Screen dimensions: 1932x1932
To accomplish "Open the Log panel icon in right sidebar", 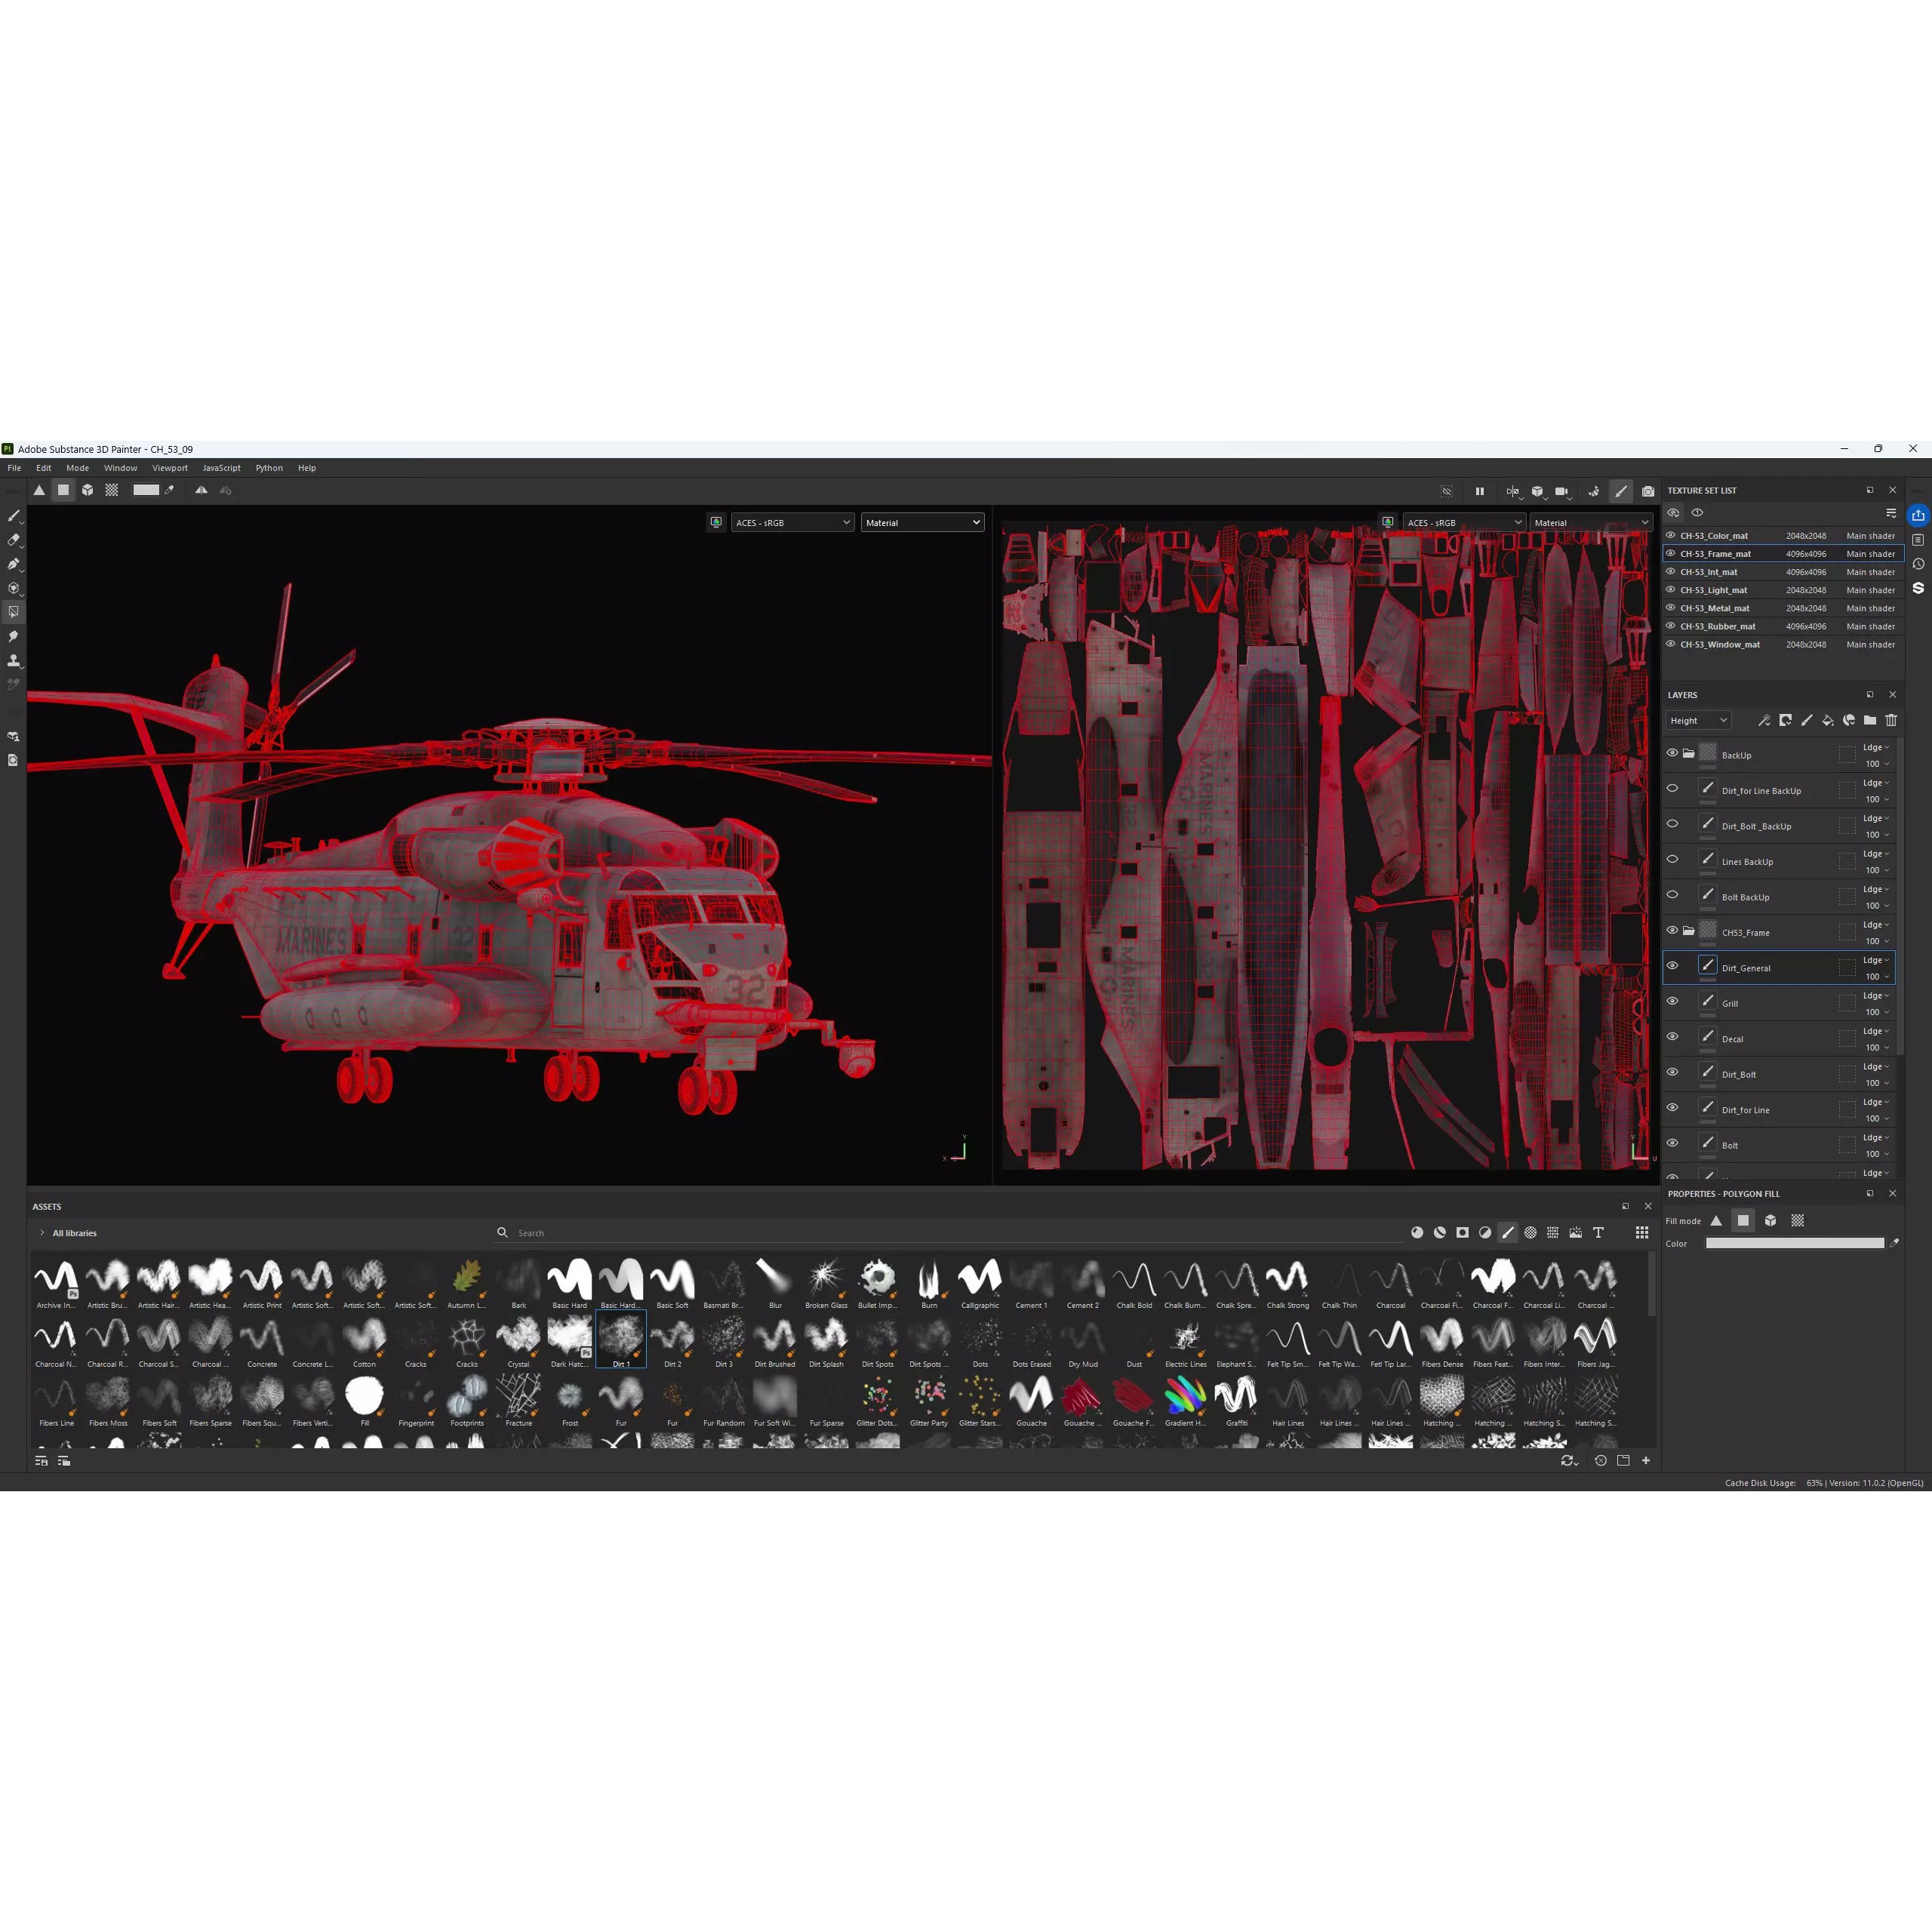I will (1918, 540).
